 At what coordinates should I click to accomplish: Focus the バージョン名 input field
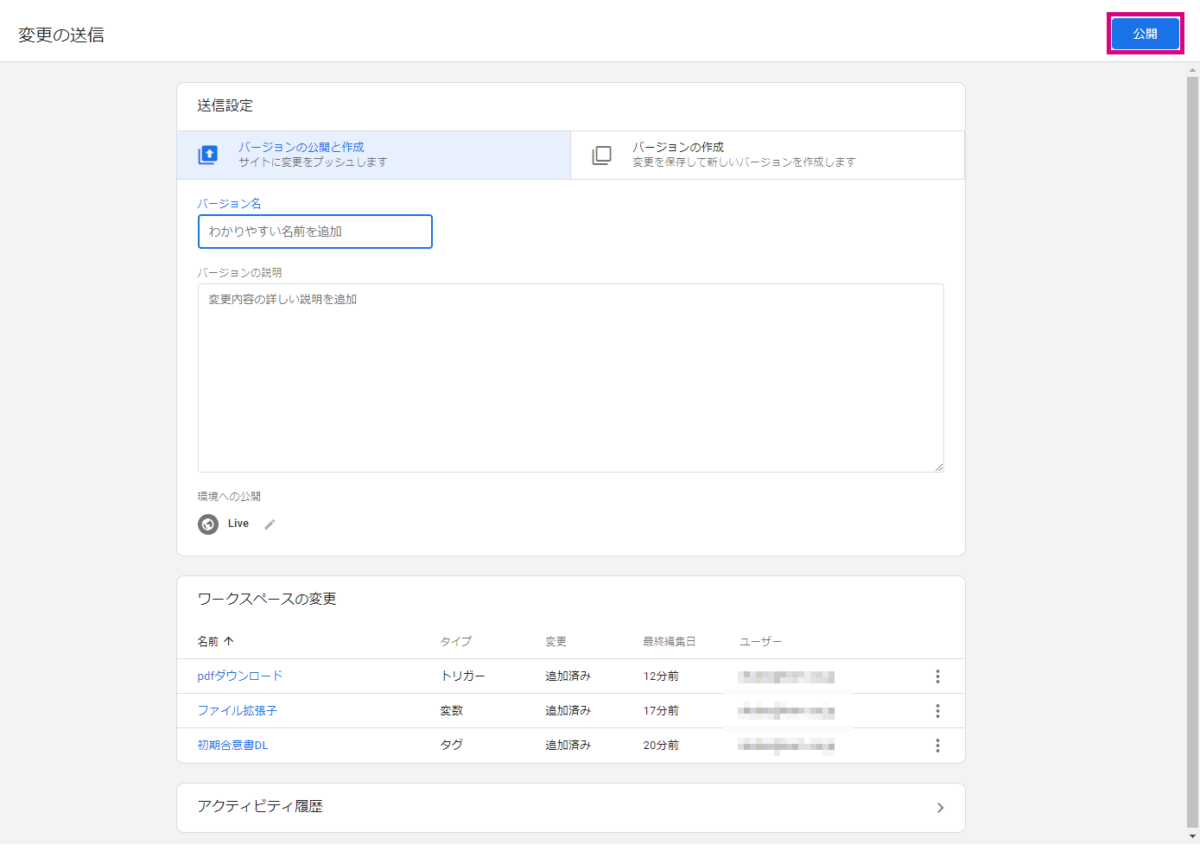coord(315,231)
